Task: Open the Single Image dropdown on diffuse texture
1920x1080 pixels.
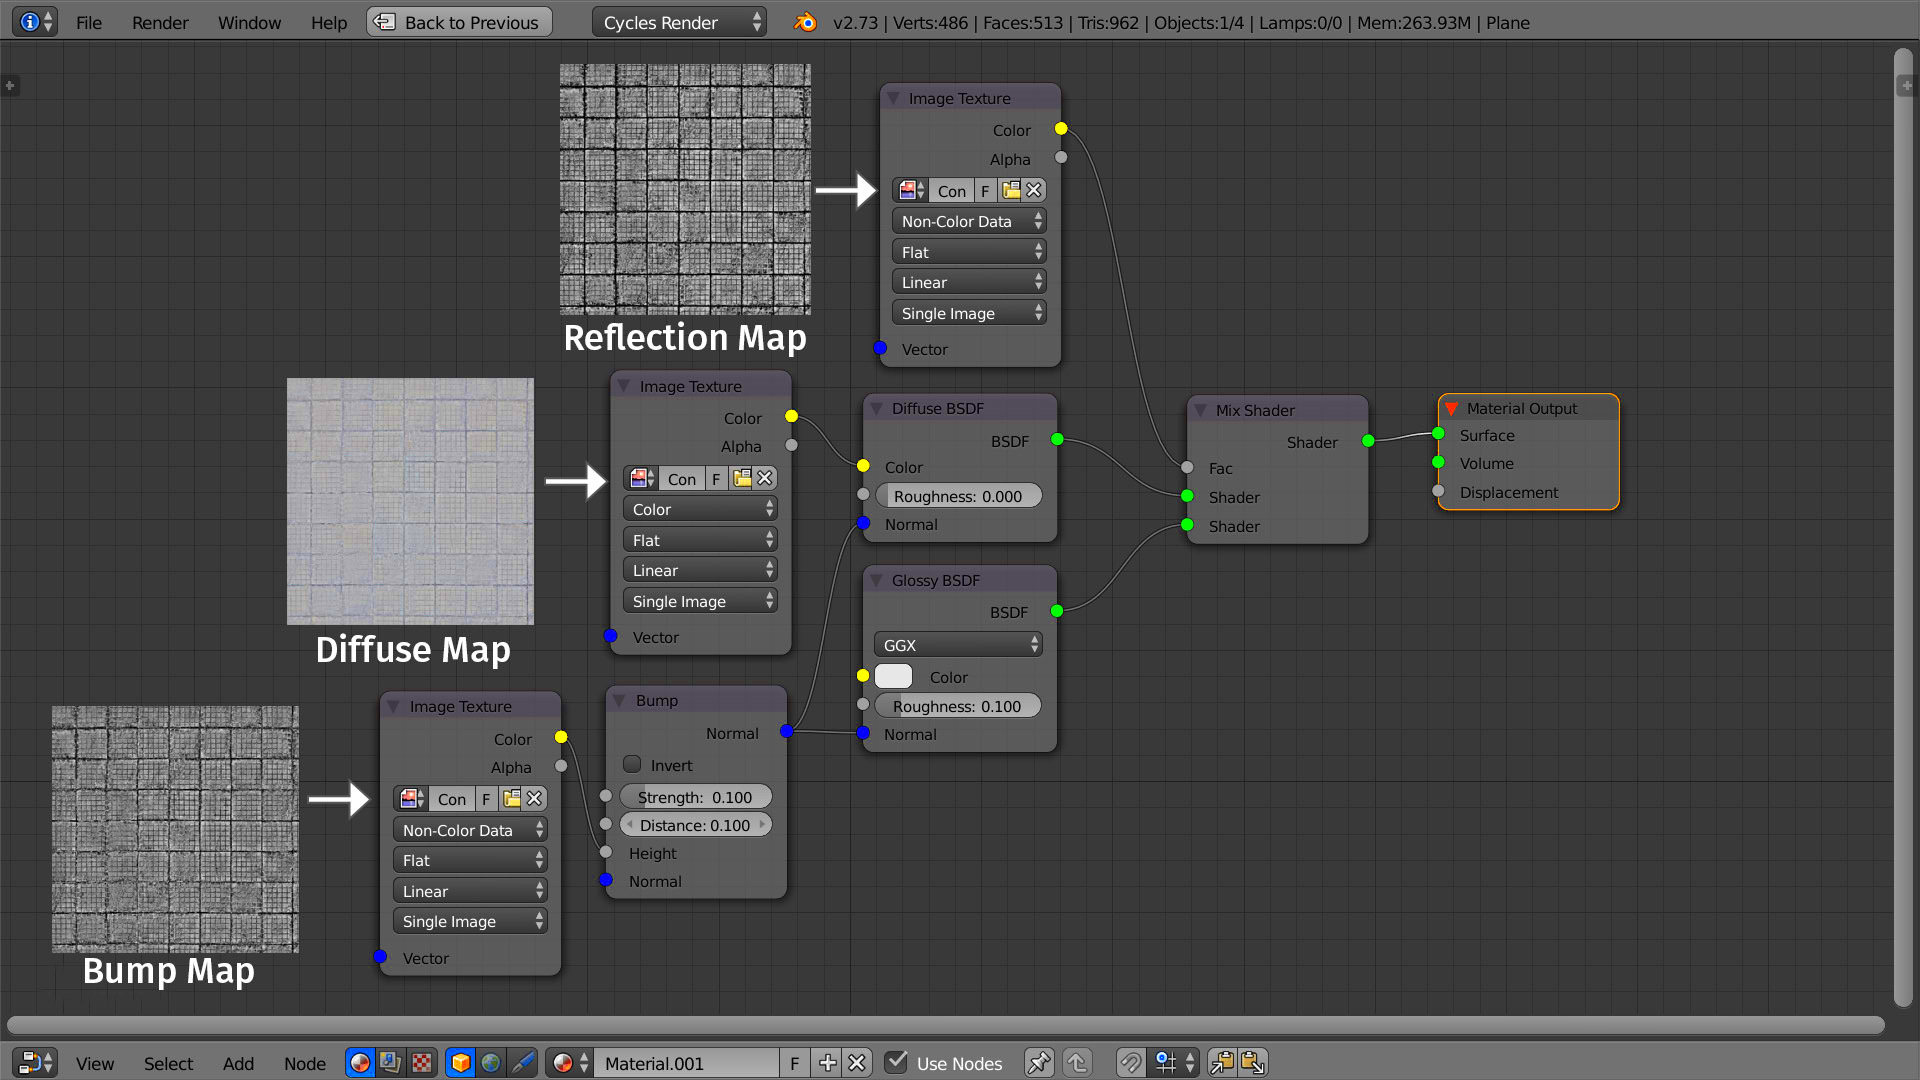Action: click(x=698, y=600)
